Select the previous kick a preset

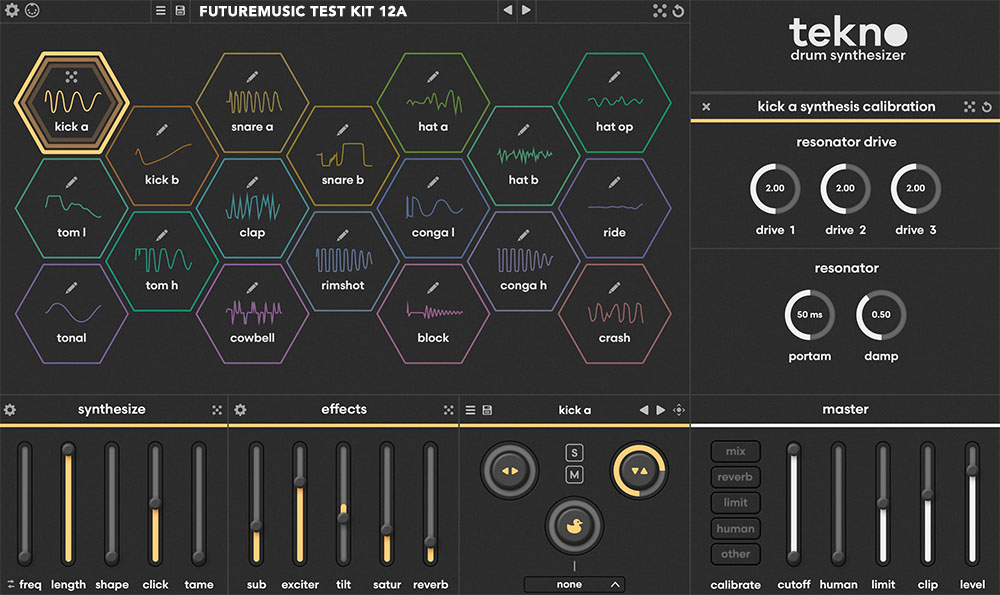tap(643, 410)
